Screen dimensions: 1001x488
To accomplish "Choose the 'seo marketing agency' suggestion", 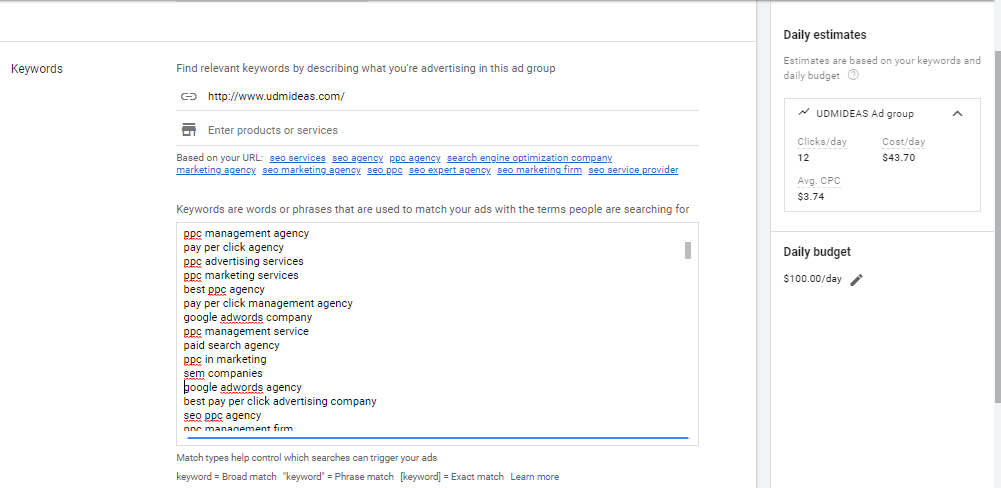I will [311, 170].
